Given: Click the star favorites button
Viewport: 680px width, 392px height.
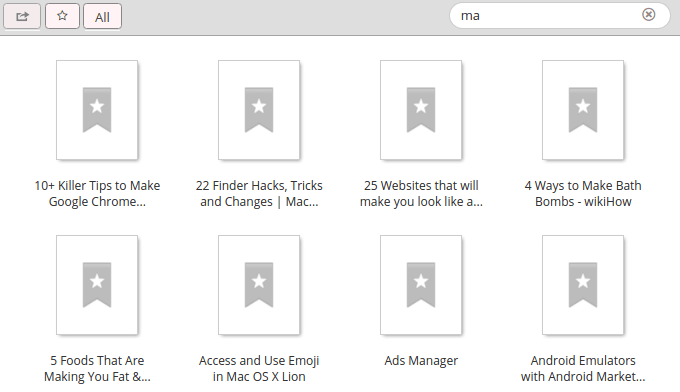Looking at the screenshot, I should coord(62,16).
